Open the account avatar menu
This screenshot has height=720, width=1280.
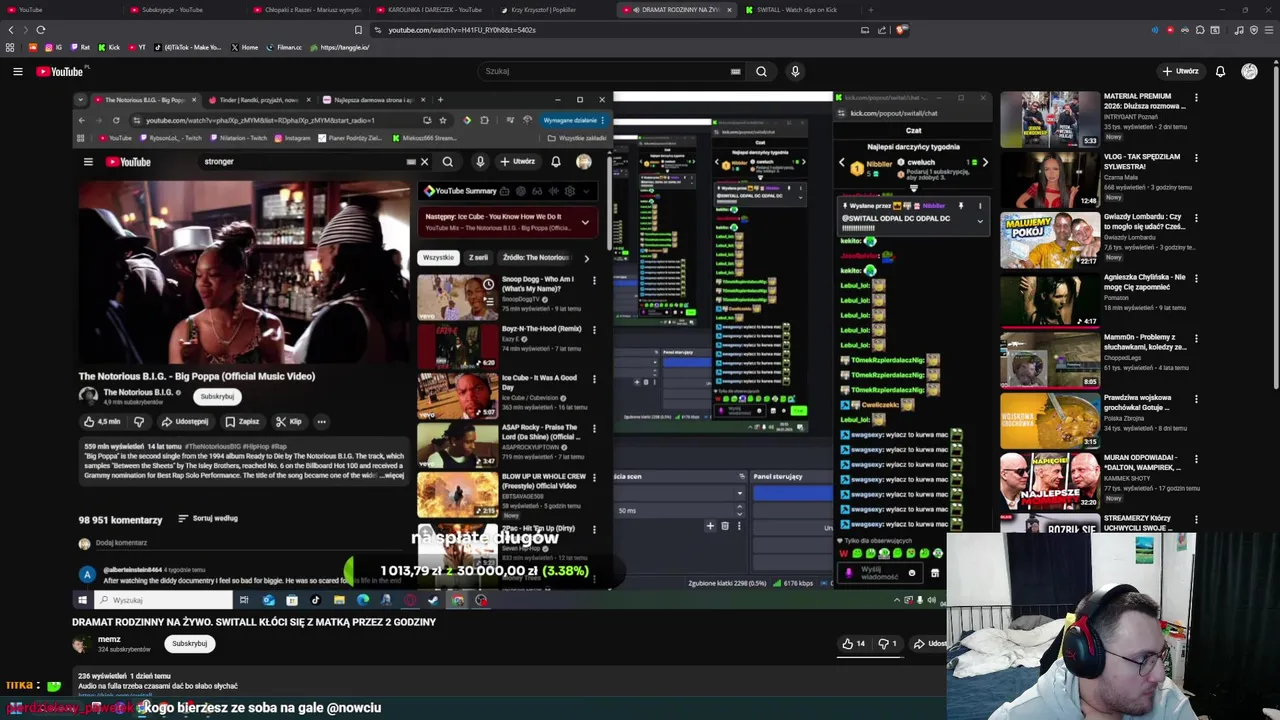(1249, 71)
